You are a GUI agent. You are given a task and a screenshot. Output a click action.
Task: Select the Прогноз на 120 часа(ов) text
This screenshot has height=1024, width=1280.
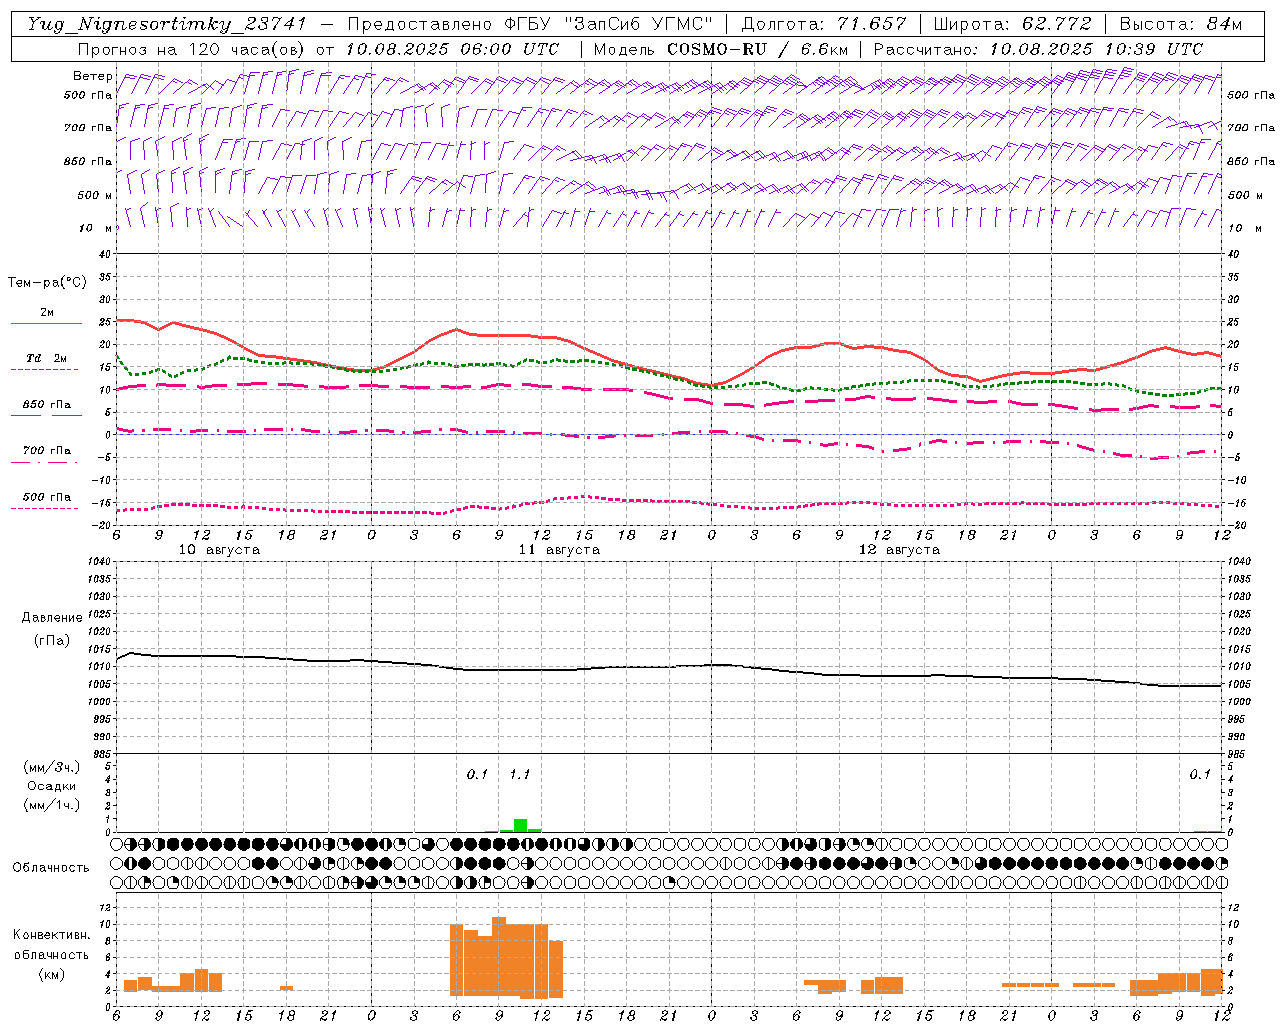193,49
